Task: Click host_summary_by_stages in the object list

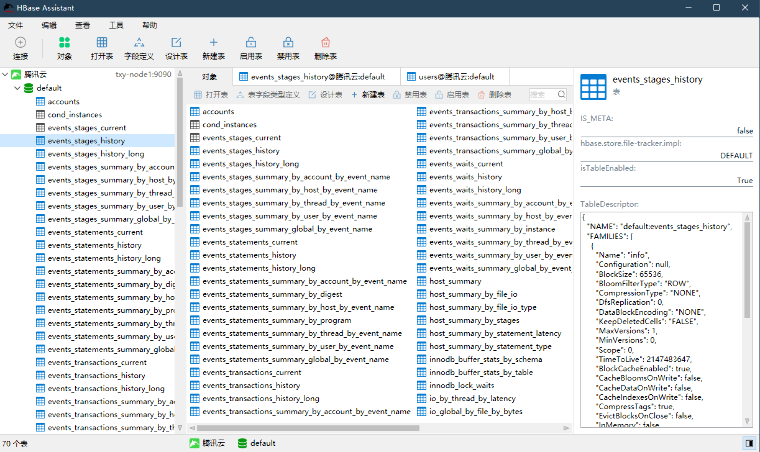Action: (x=474, y=320)
